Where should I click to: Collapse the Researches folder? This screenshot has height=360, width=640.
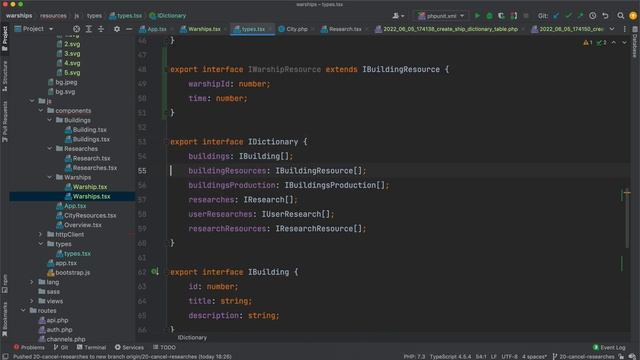pyautogui.click(x=49, y=149)
